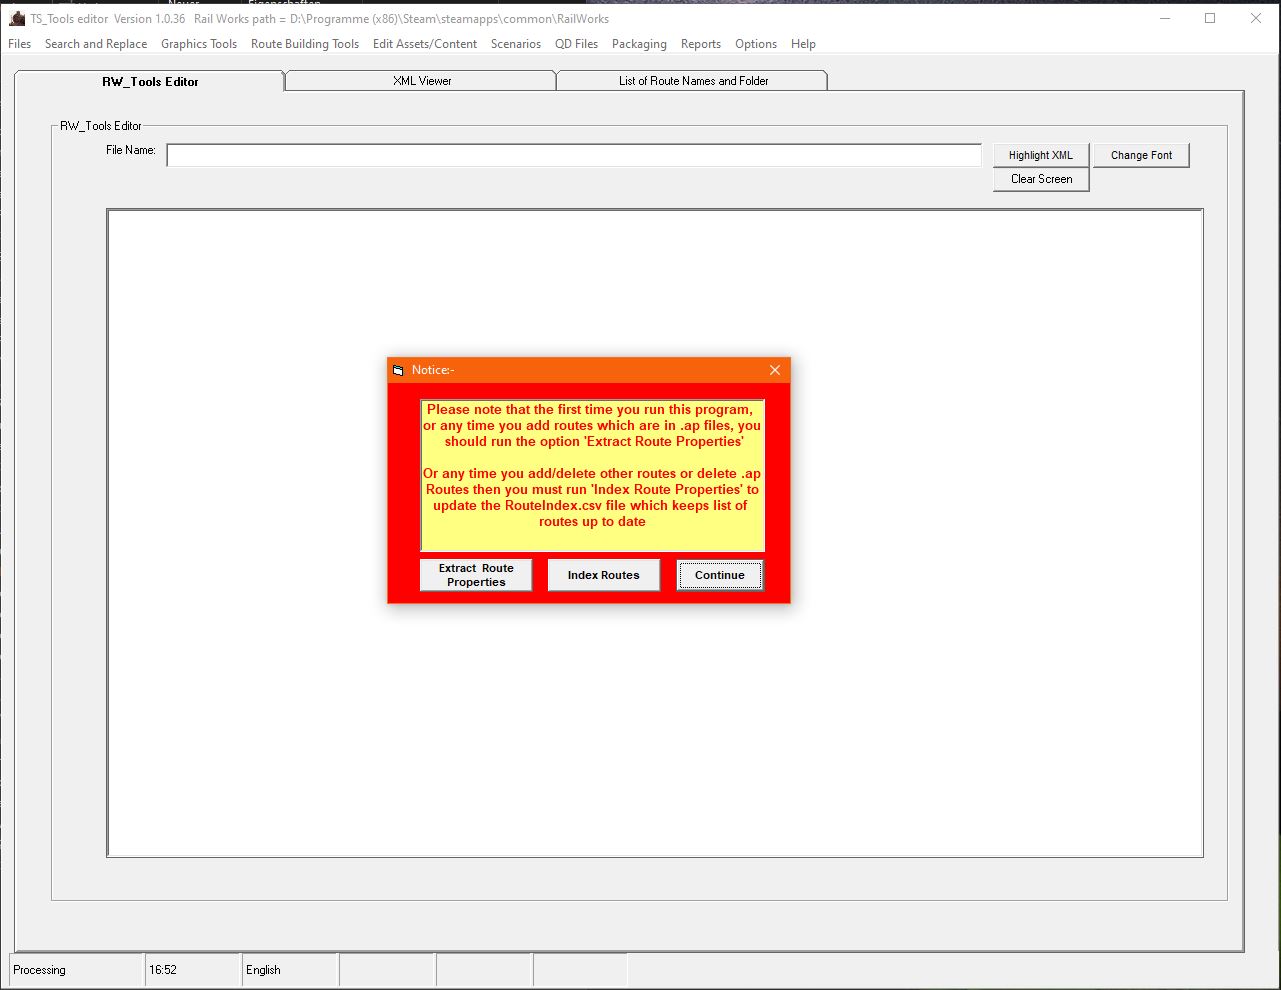The width and height of the screenshot is (1281, 990).
Task: Open the Scenarios menu
Action: tap(516, 44)
